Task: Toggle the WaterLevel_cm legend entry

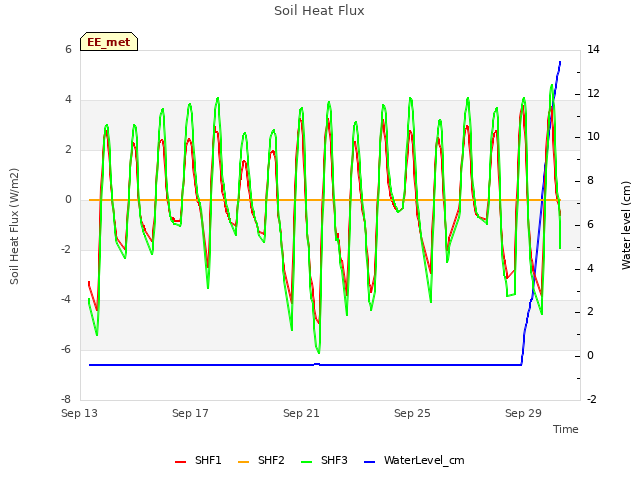Action: tap(414, 460)
